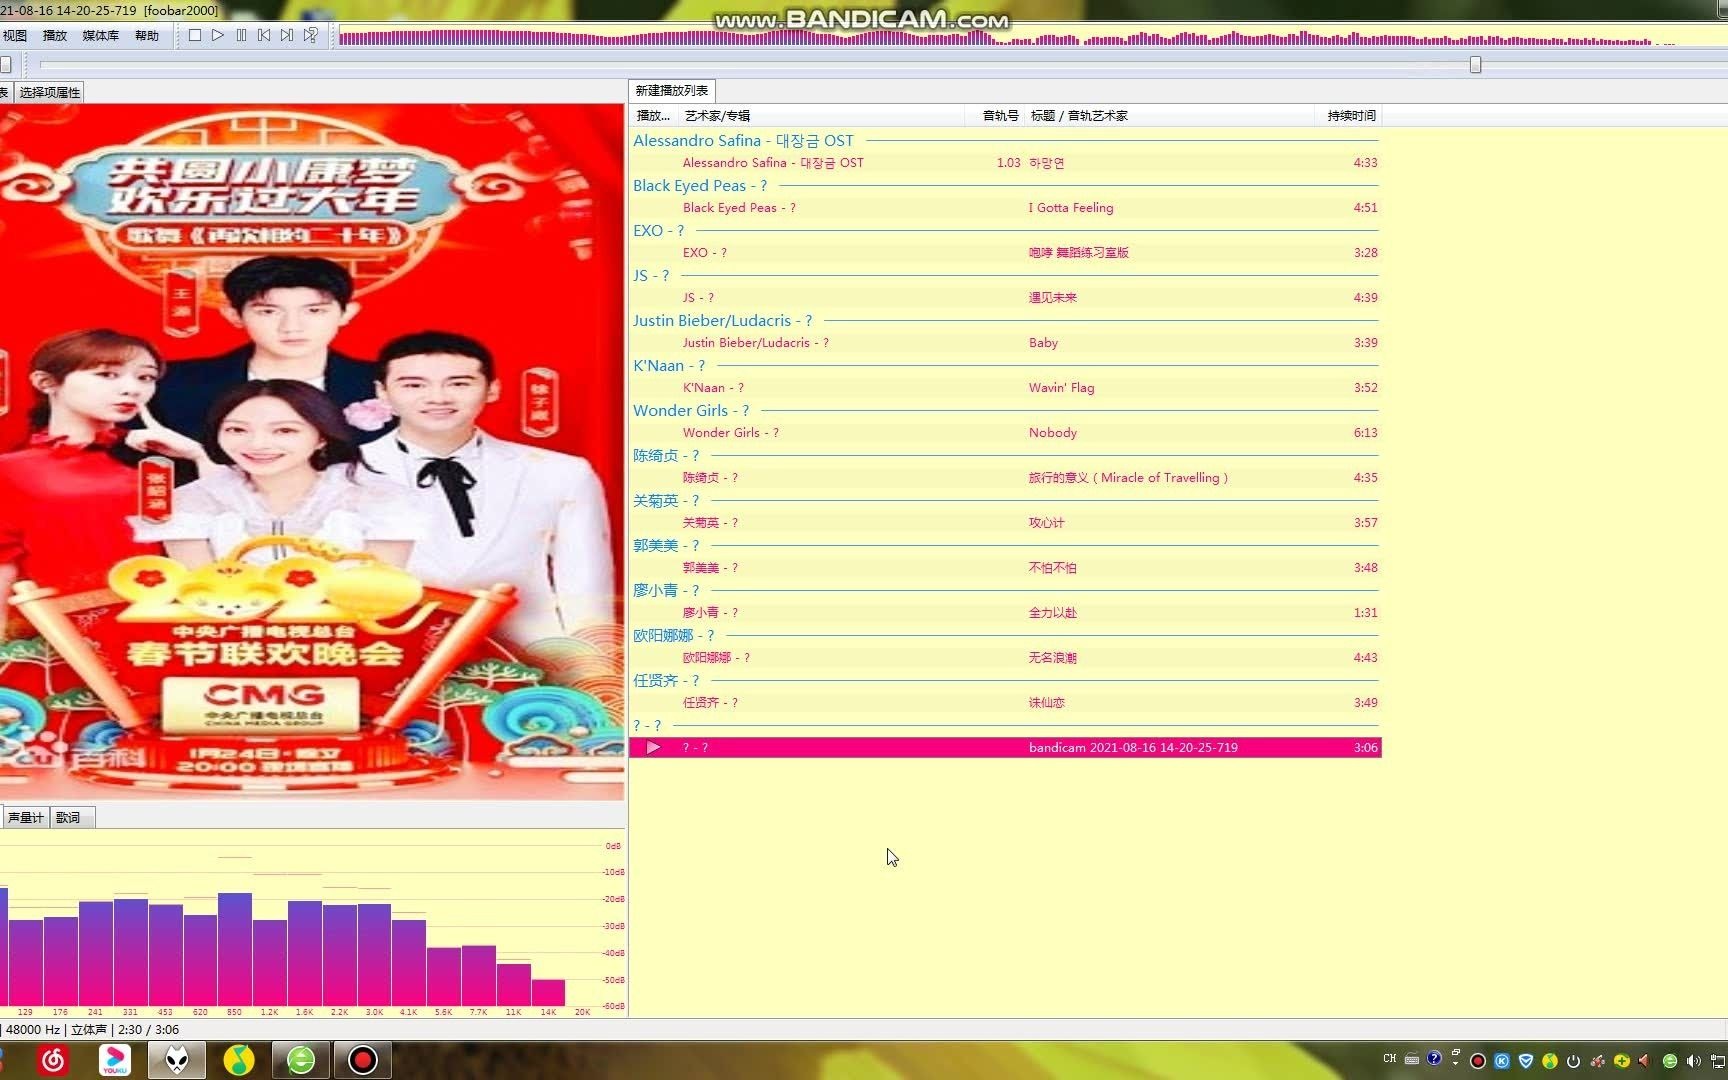The image size is (1728, 1080).
Task: Click the blue help question-mark tray icon
Action: (1434, 1058)
